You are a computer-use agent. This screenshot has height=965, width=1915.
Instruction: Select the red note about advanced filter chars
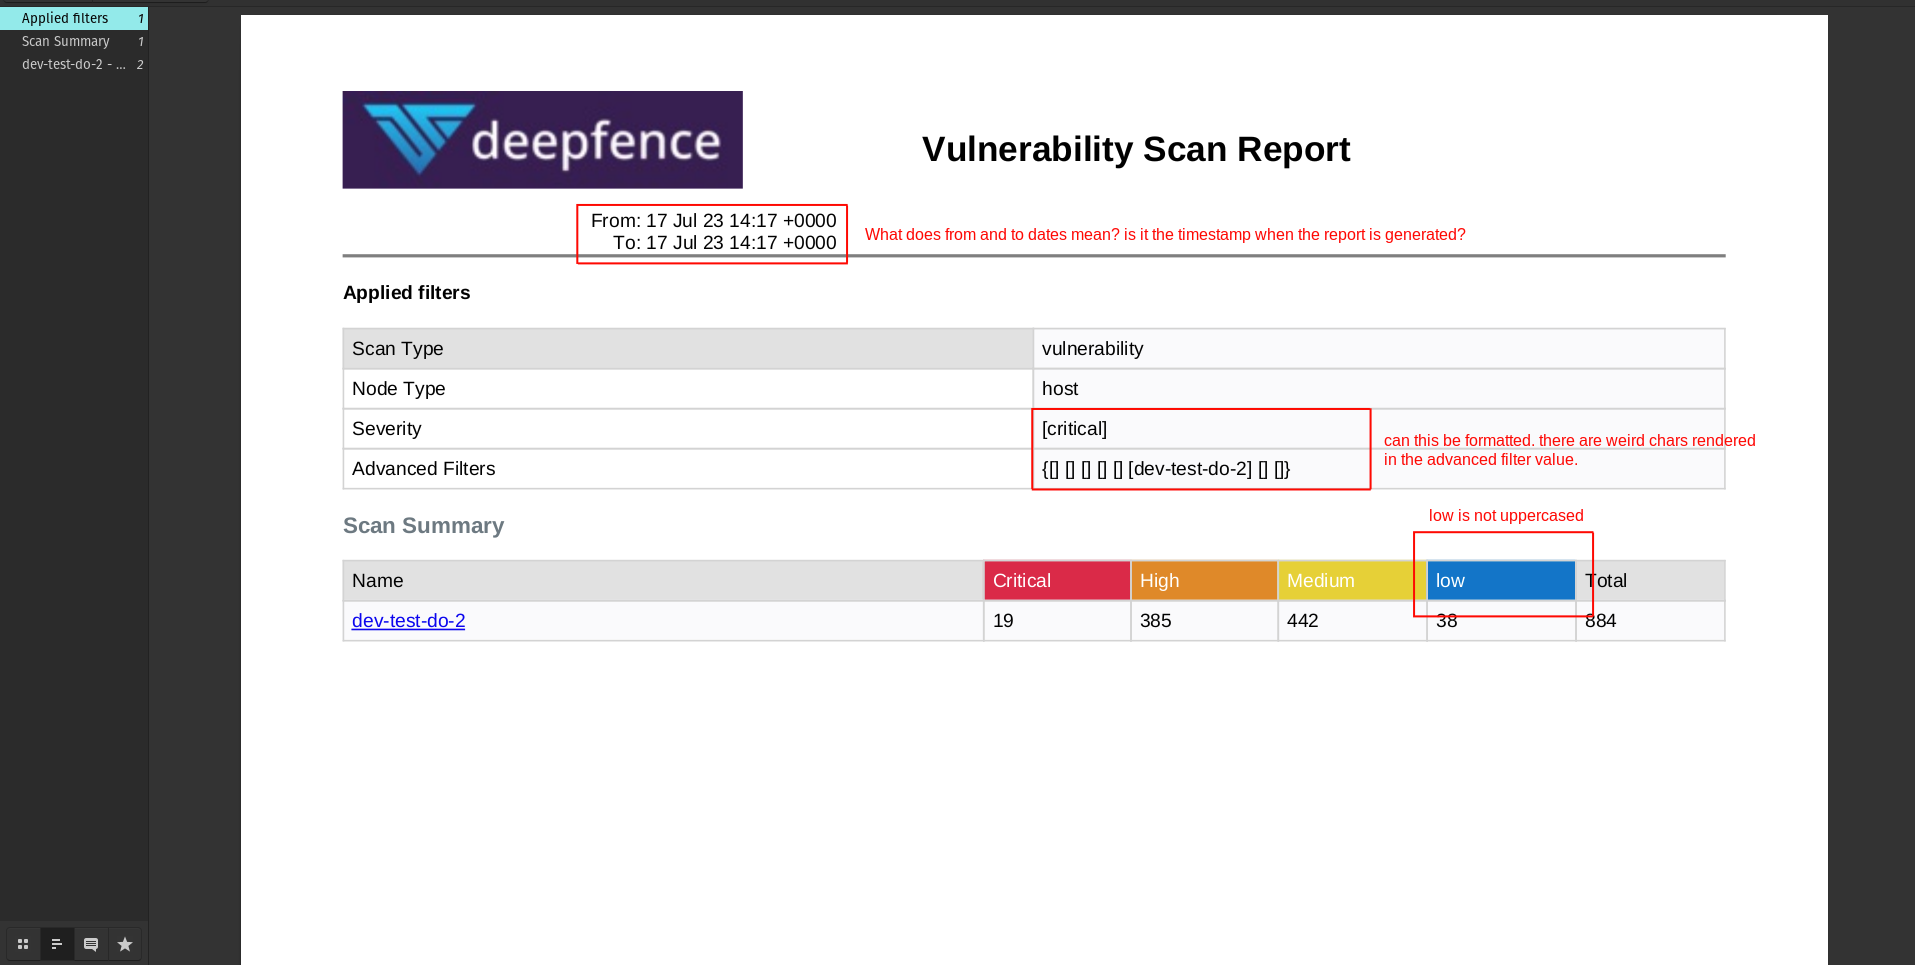click(1567, 450)
